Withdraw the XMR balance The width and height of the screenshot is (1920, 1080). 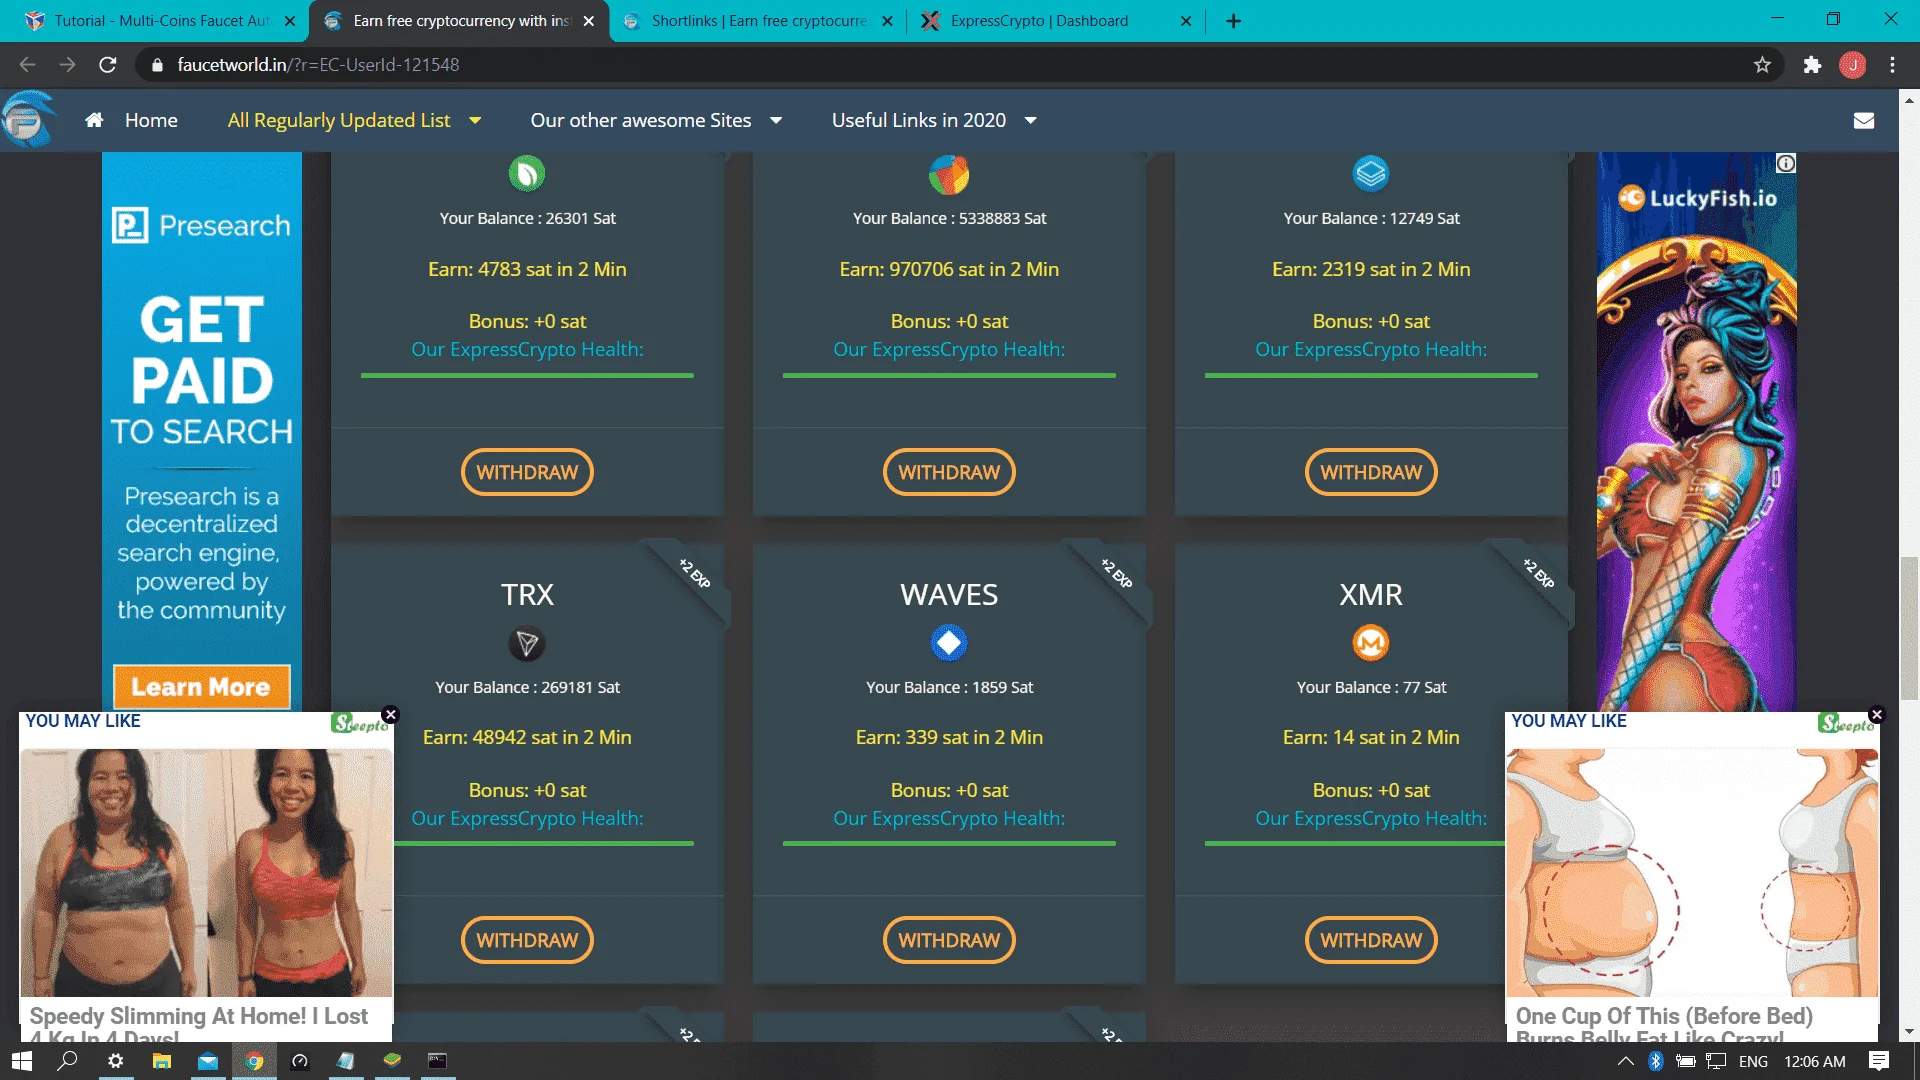coord(1371,940)
